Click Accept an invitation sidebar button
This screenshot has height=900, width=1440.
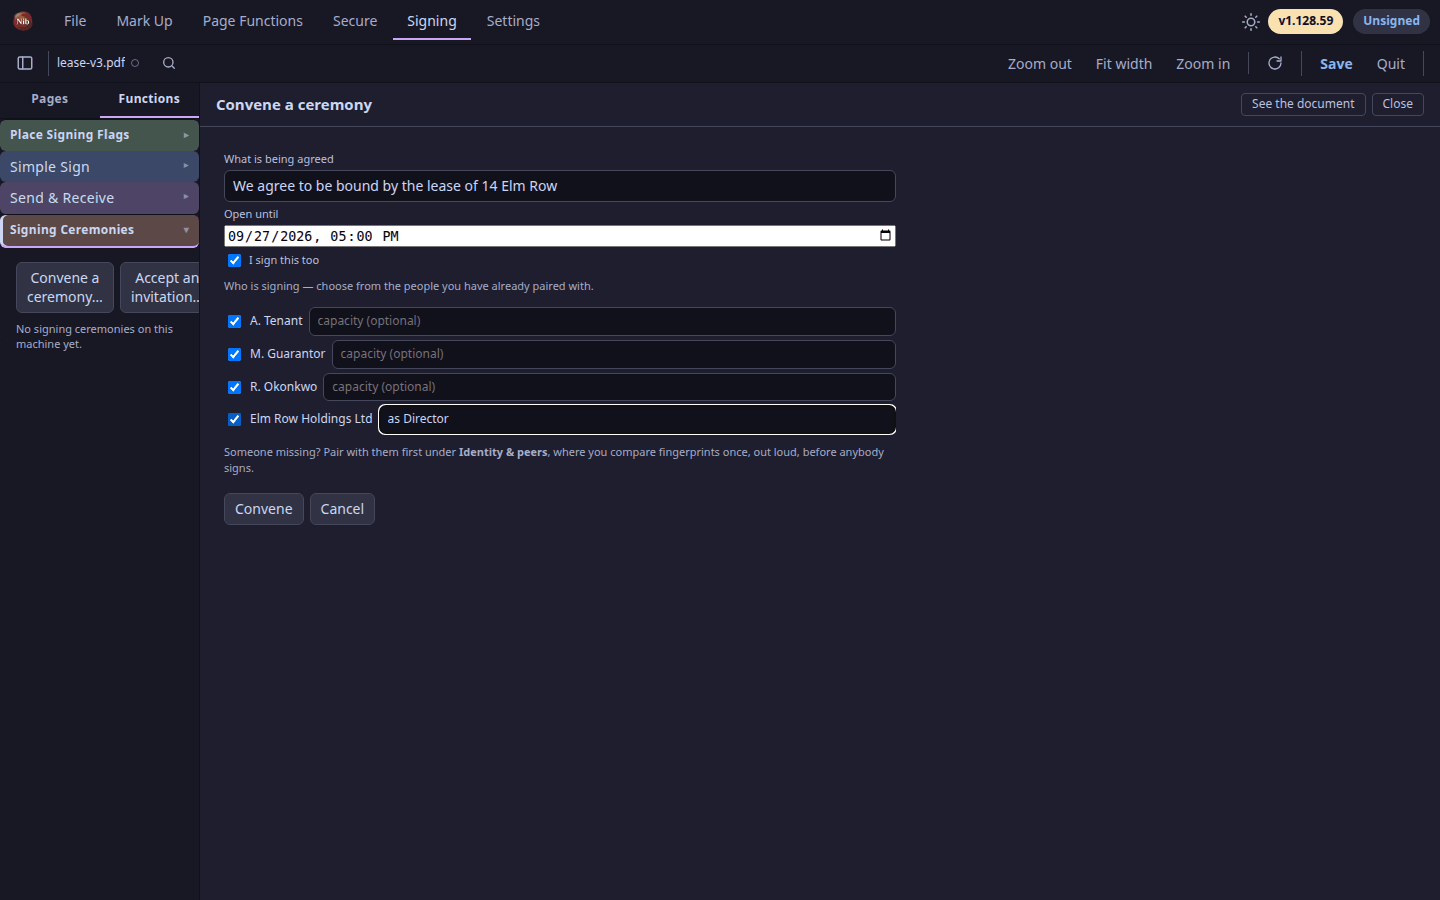tap(160, 288)
